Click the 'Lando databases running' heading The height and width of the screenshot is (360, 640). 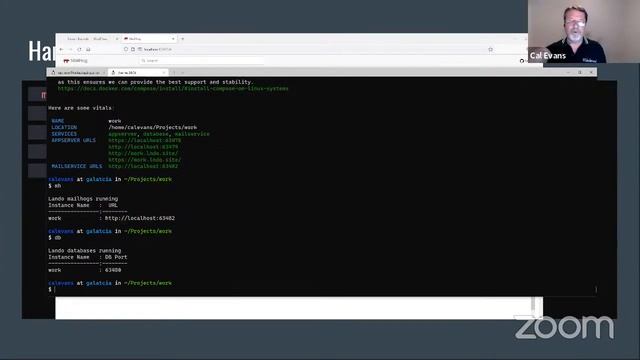85,251
